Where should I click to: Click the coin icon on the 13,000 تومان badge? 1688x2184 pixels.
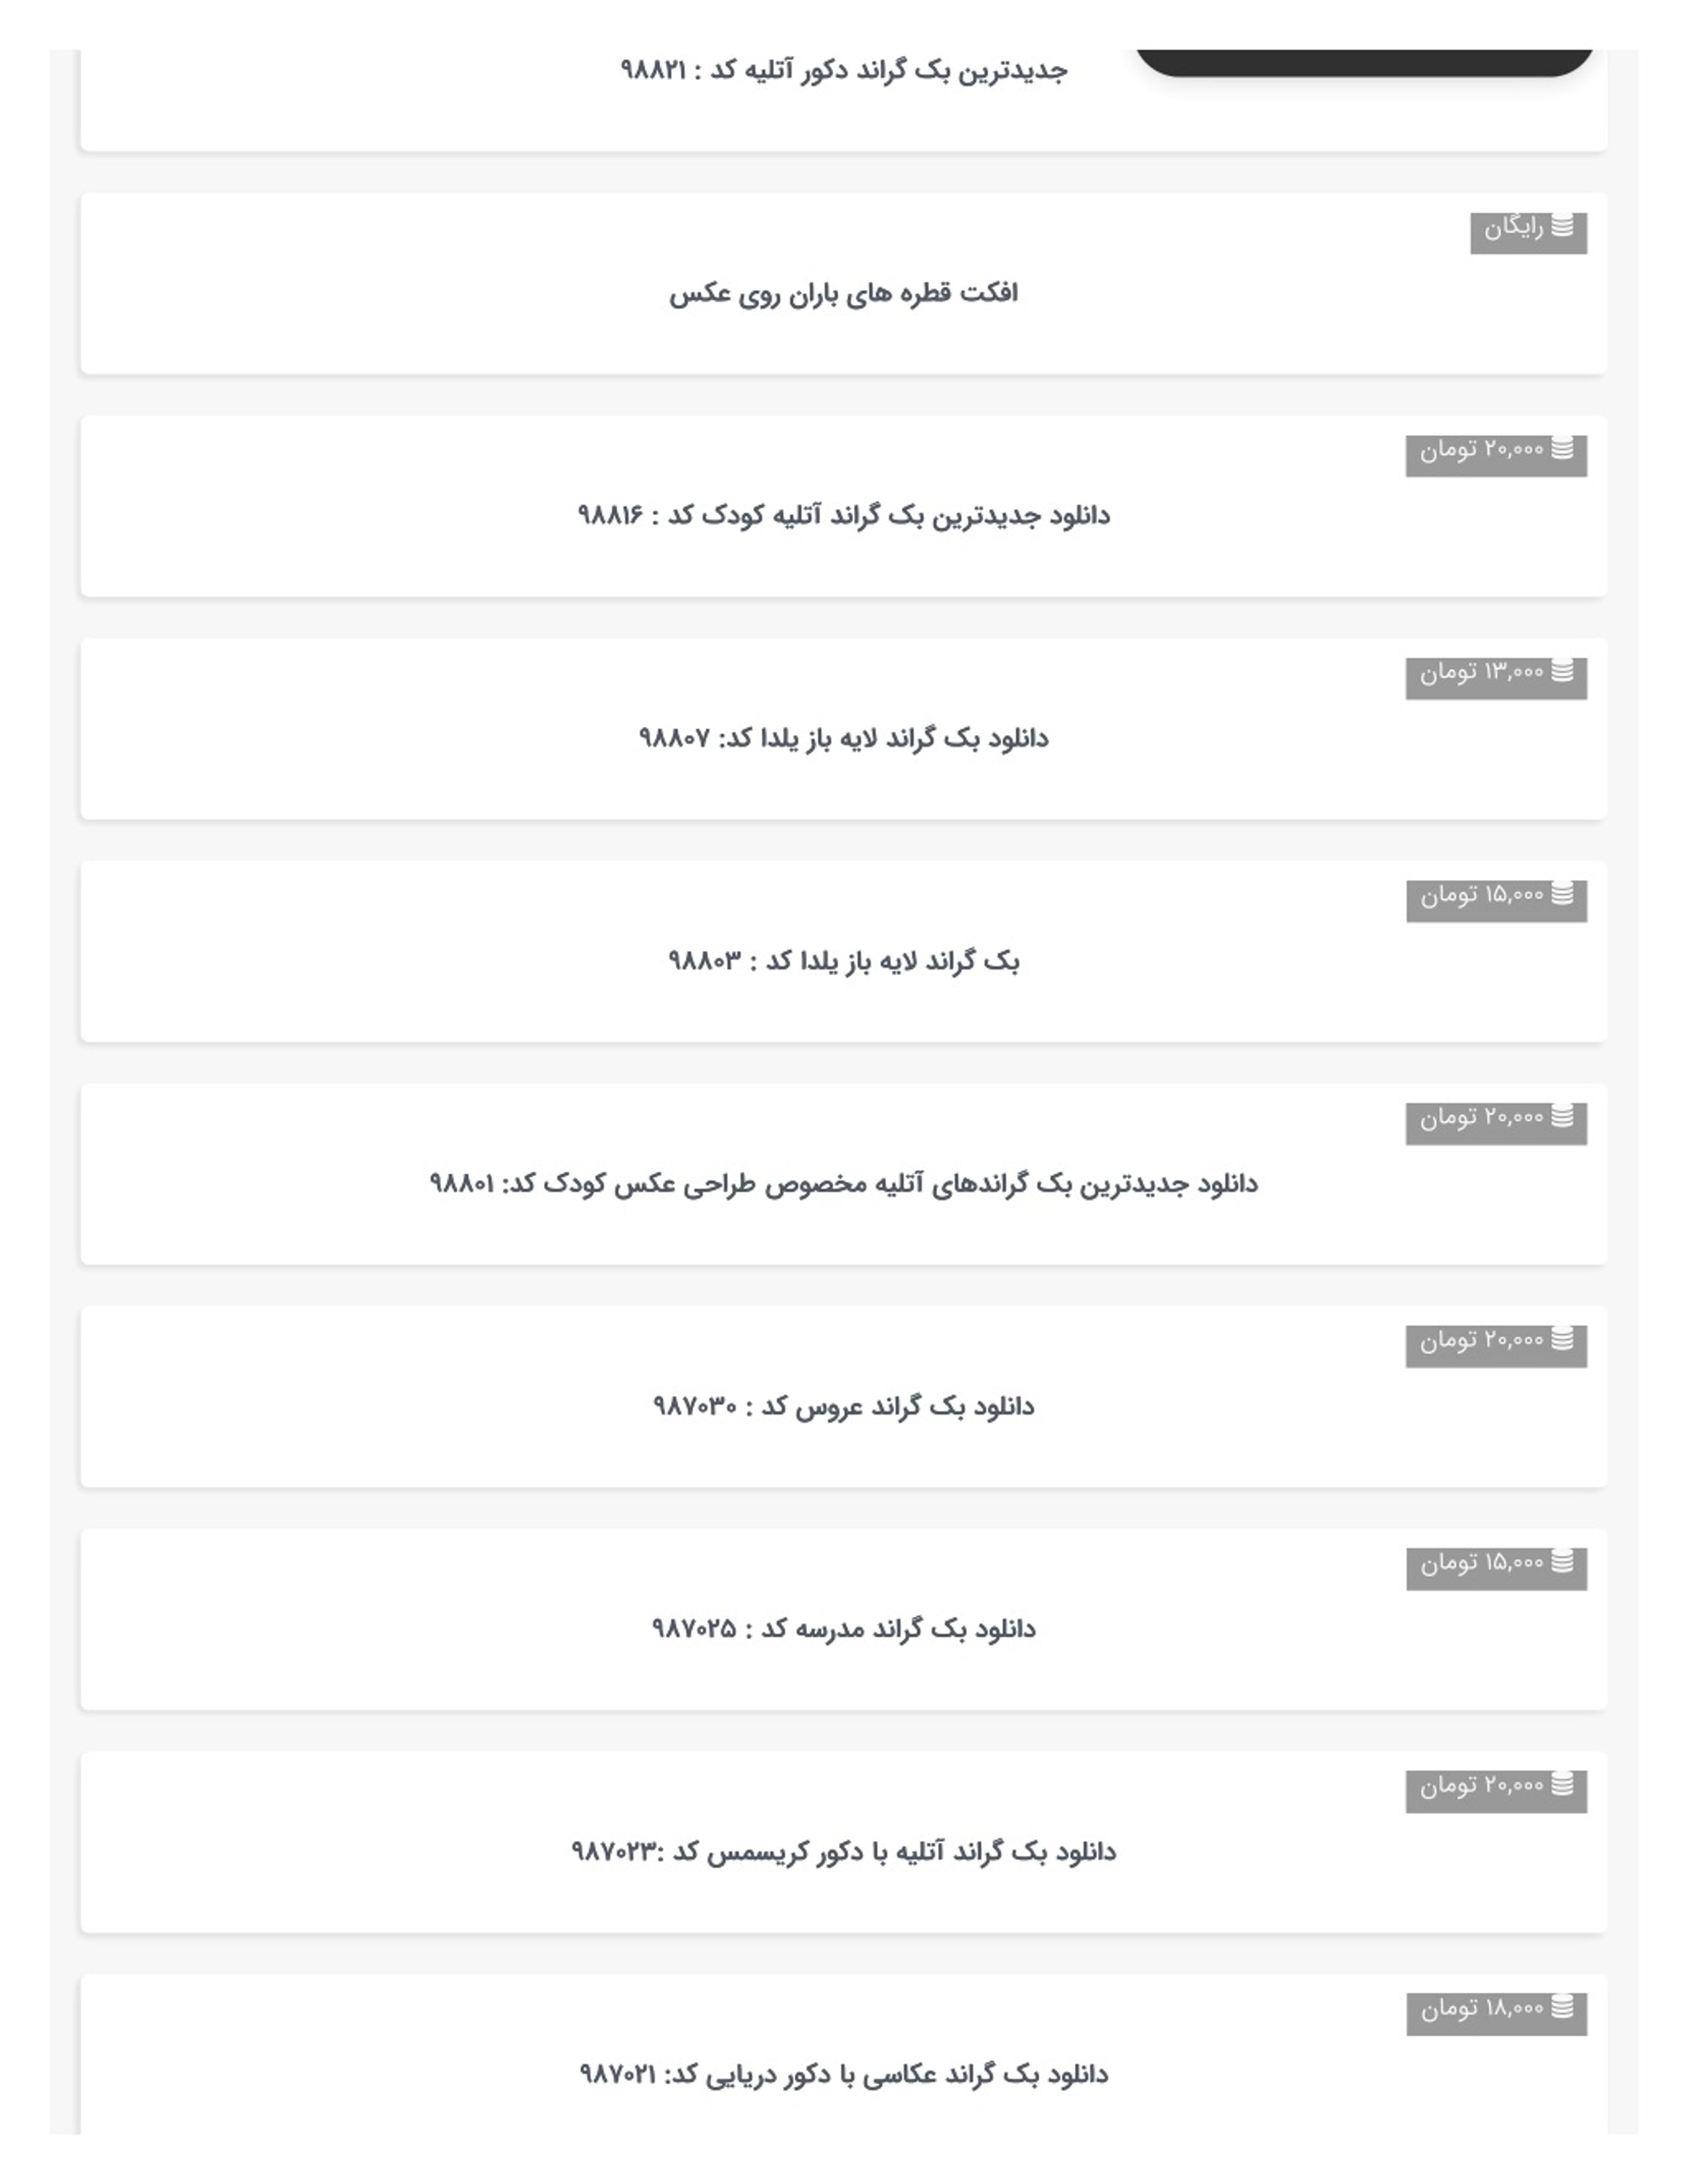1562,671
